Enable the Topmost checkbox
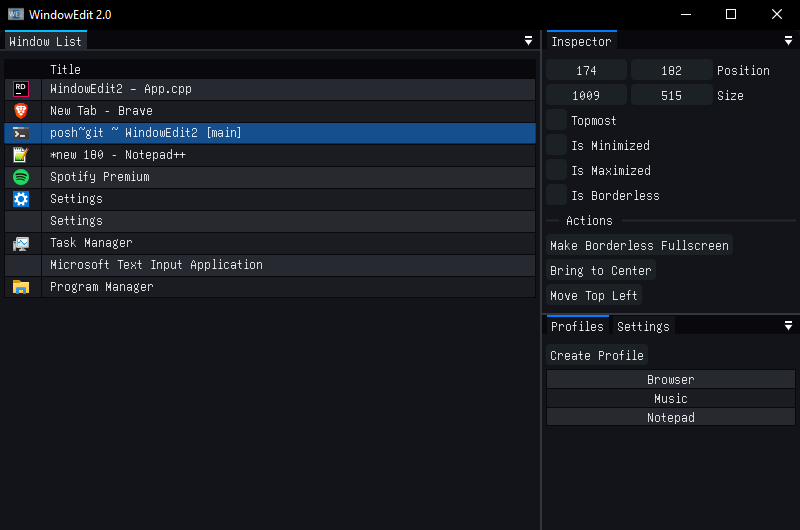The width and height of the screenshot is (800, 530). [x=556, y=121]
